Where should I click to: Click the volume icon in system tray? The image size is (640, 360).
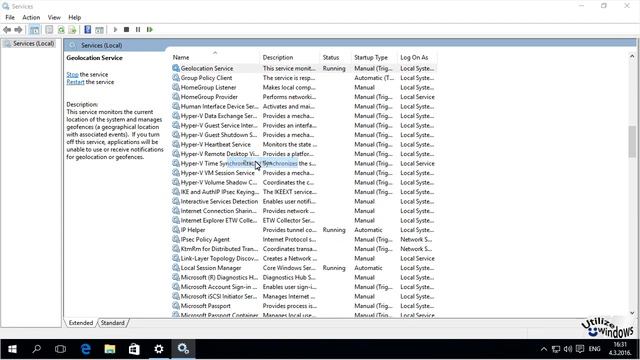tap(568, 349)
